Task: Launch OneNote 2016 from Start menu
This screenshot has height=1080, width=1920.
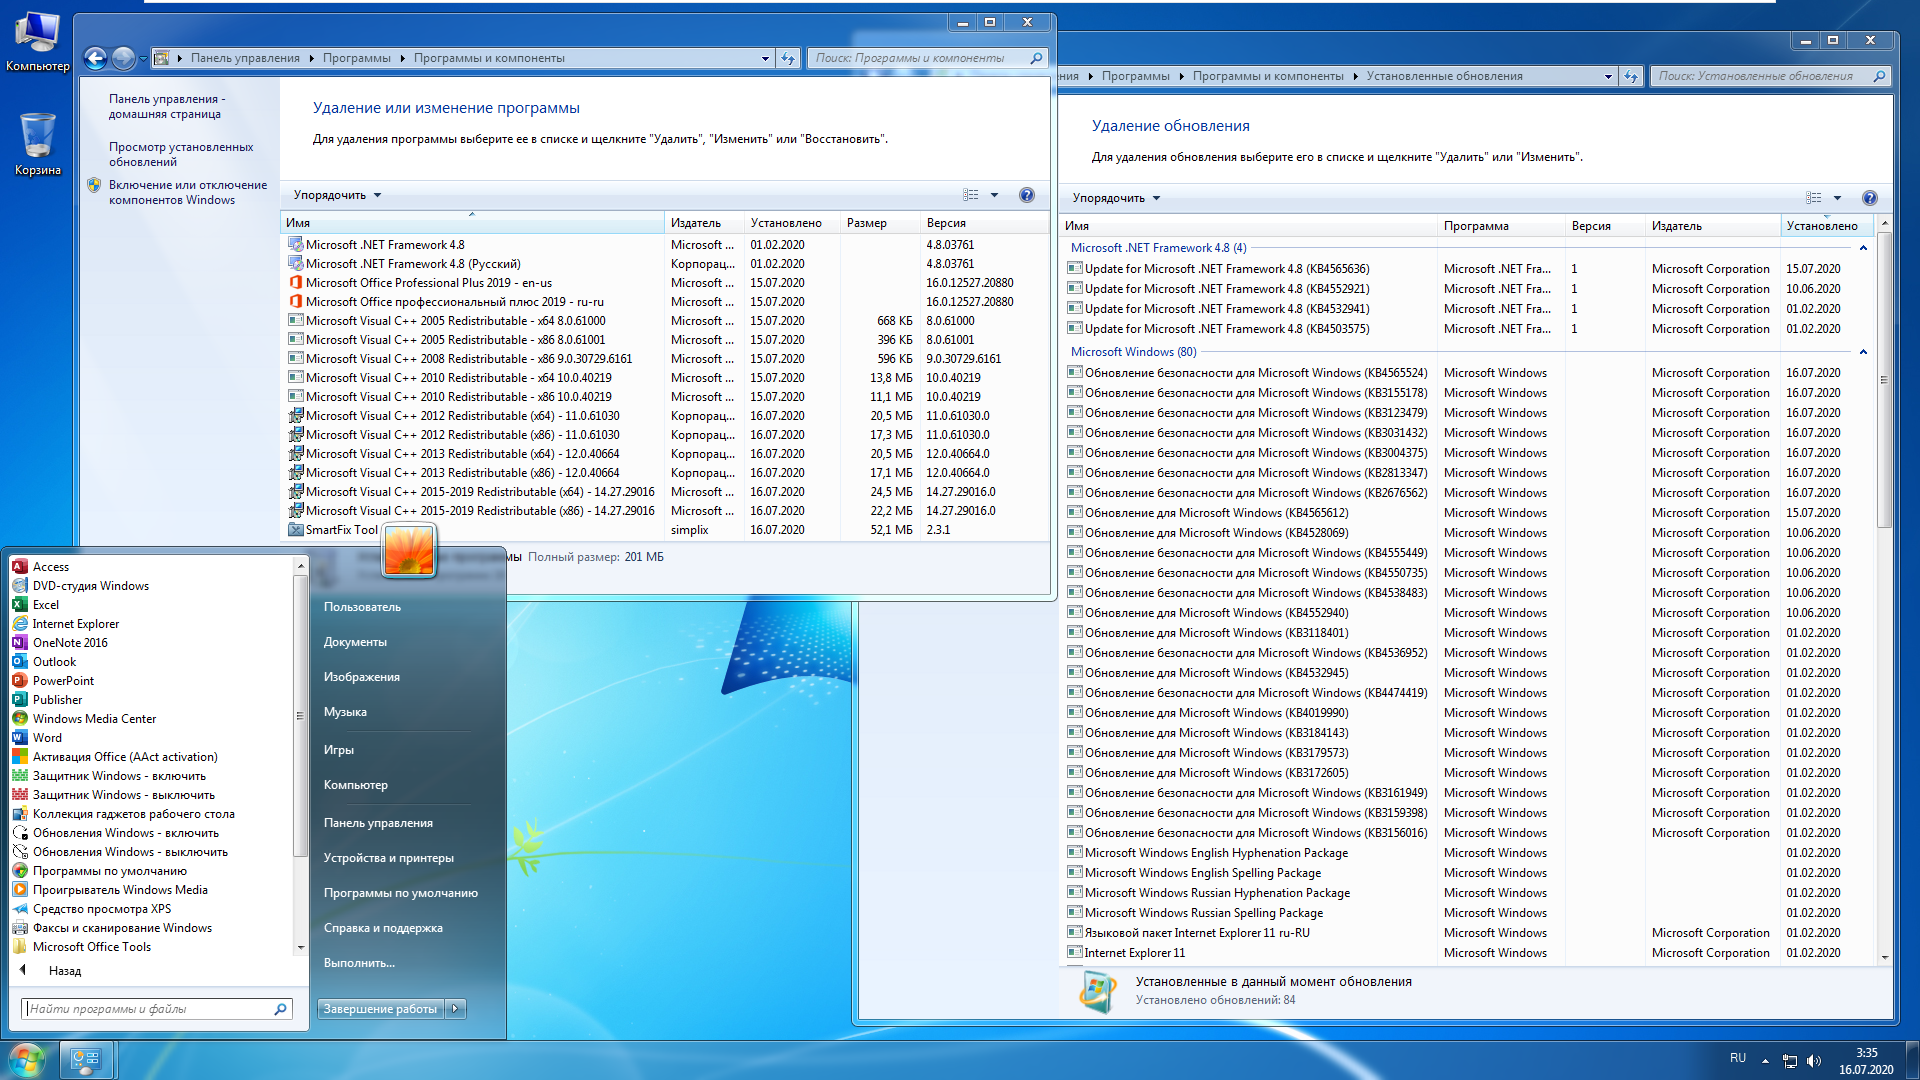Action: pyautogui.click(x=70, y=643)
